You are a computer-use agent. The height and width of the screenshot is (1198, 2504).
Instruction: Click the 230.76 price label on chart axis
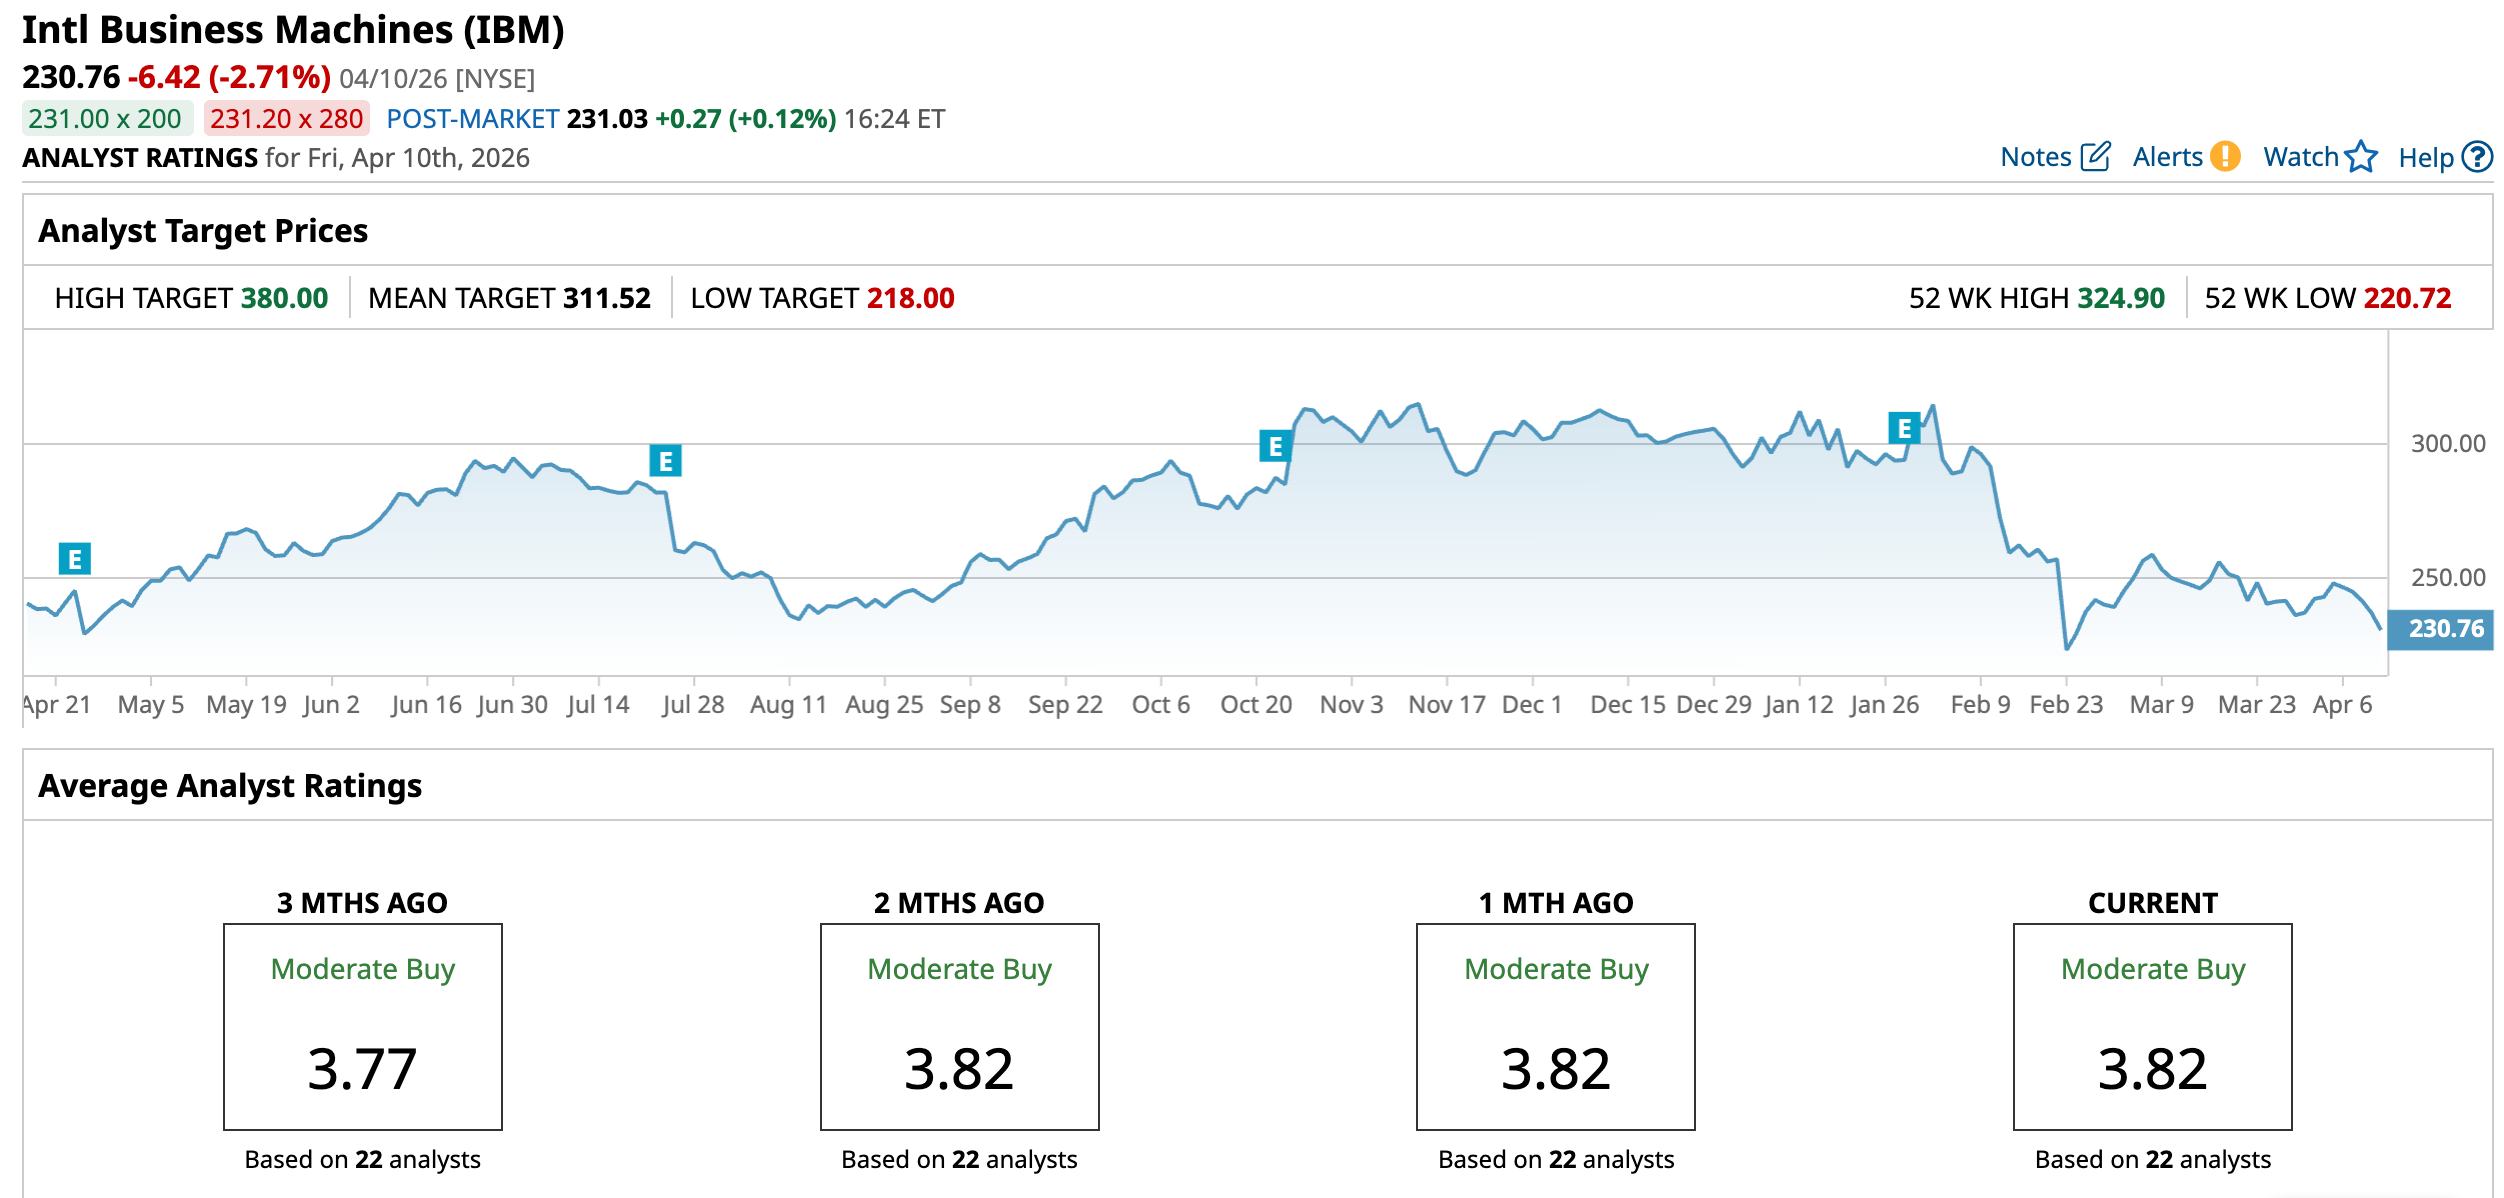coord(2445,629)
